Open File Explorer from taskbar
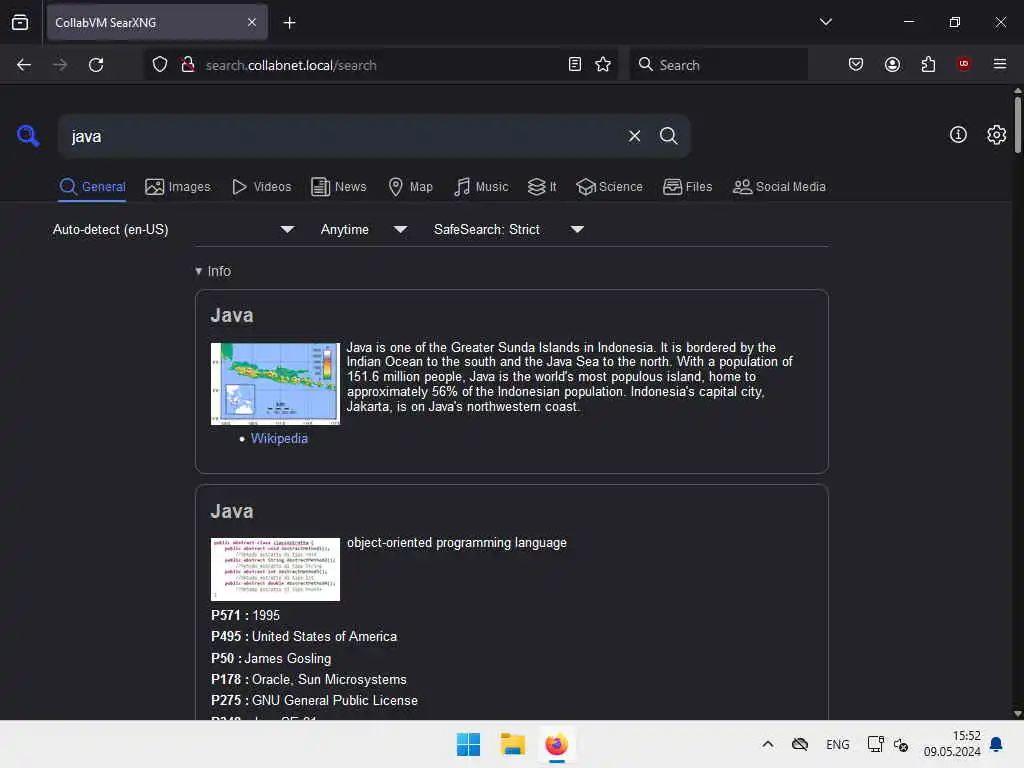Screen dimensions: 1024x768 pyautogui.click(x=513, y=744)
